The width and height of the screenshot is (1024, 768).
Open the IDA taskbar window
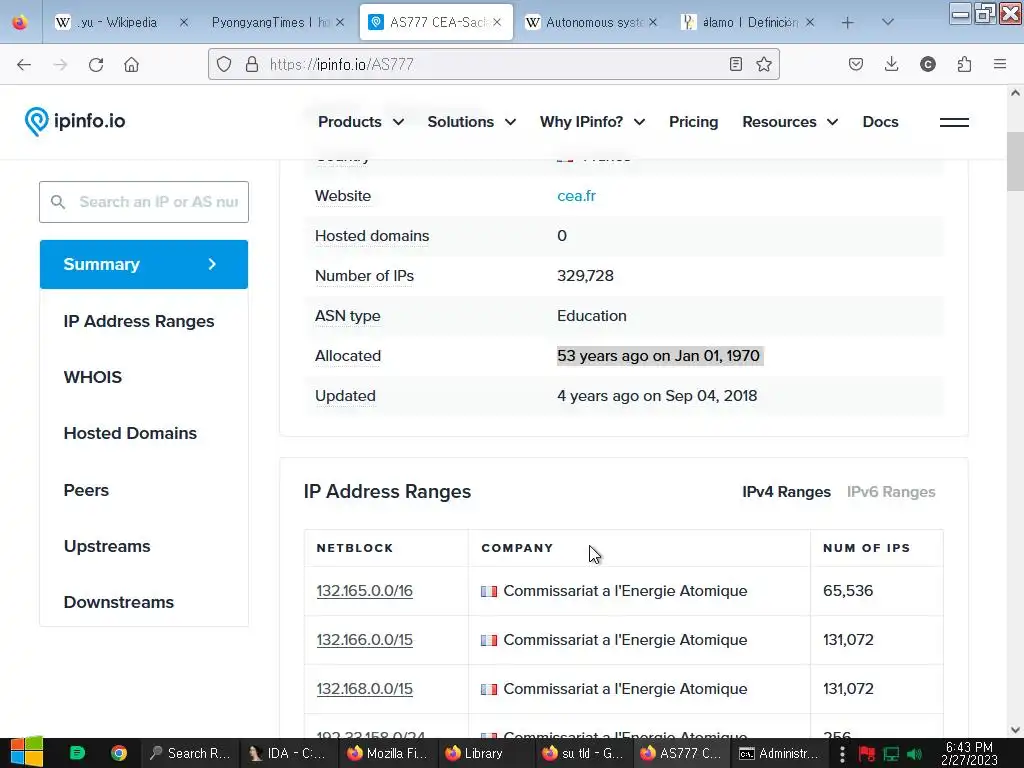[287, 754]
